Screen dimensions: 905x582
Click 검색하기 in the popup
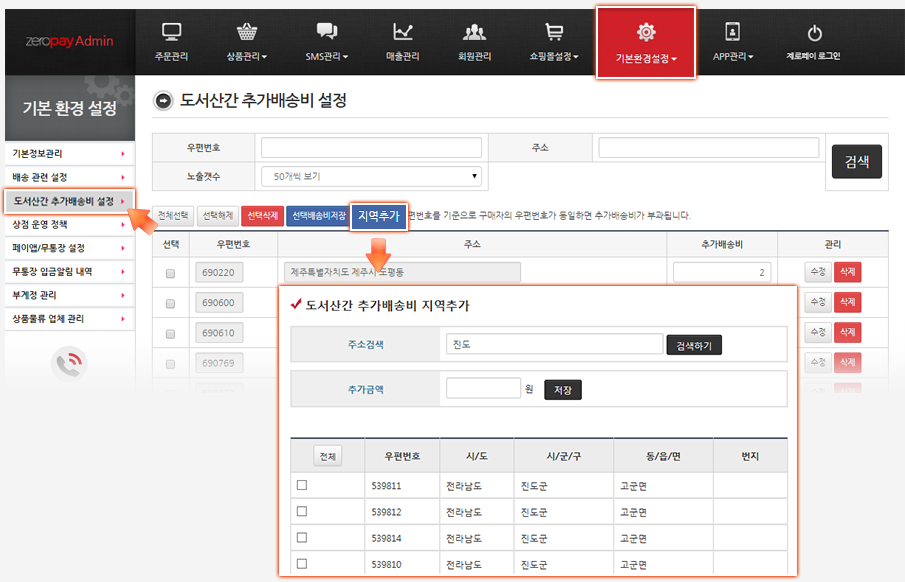[694, 345]
